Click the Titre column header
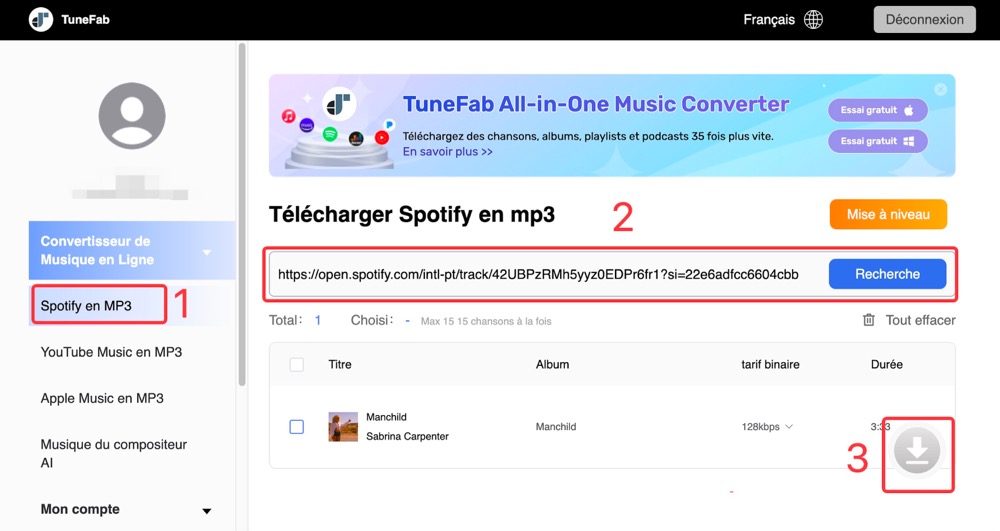 click(340, 365)
